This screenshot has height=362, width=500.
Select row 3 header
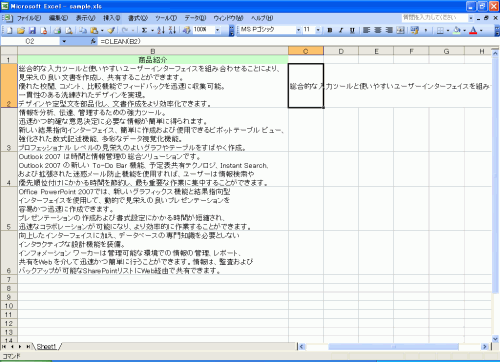[x=9, y=130]
